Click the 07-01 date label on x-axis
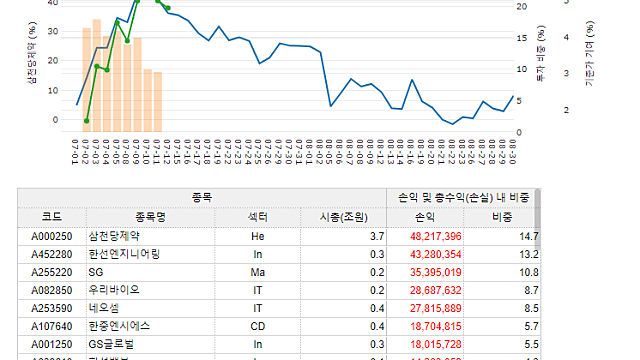This screenshot has height=360, width=640. [75, 152]
